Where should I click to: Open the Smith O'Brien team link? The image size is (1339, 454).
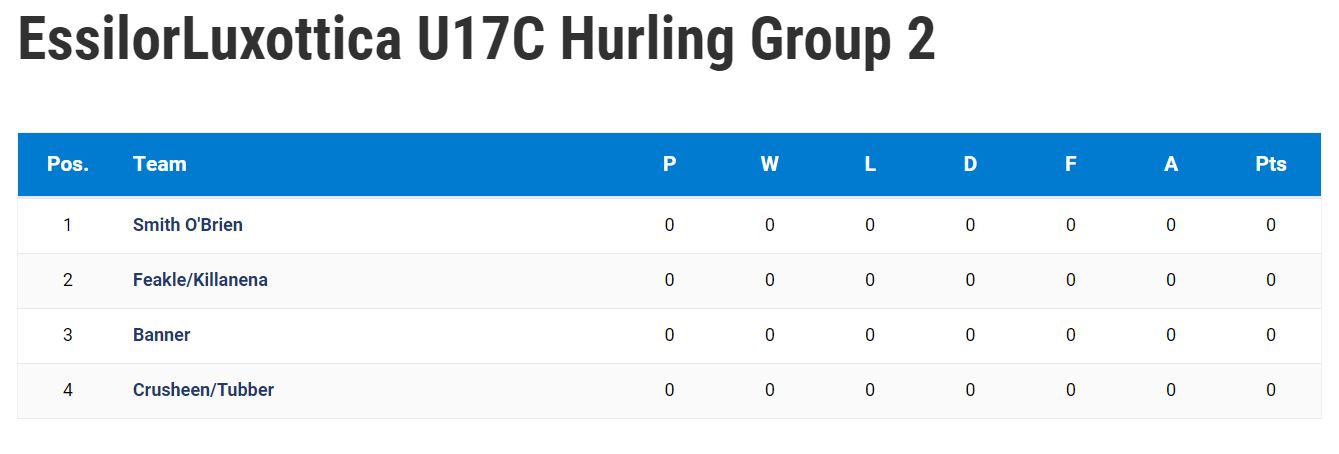[x=188, y=225]
